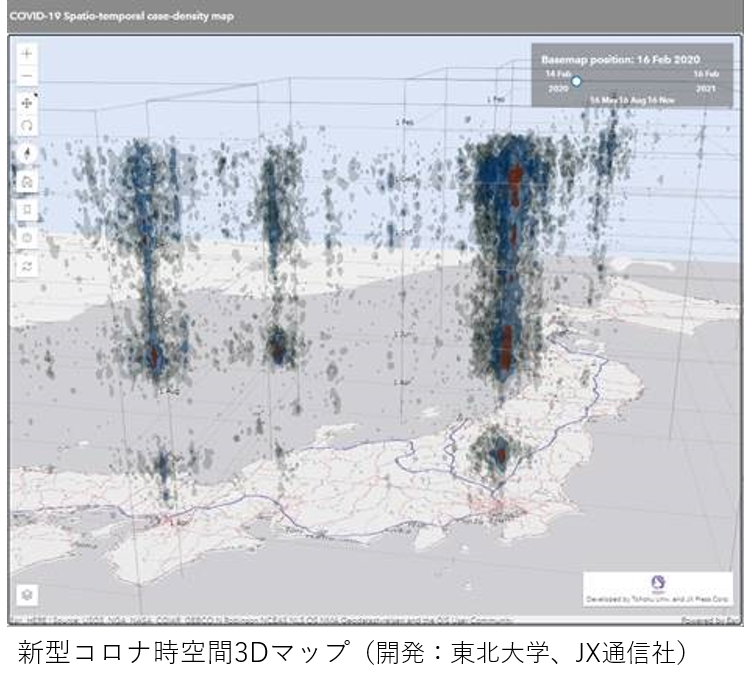Zoom in on the map
The image size is (744, 687).
[x=27, y=53]
